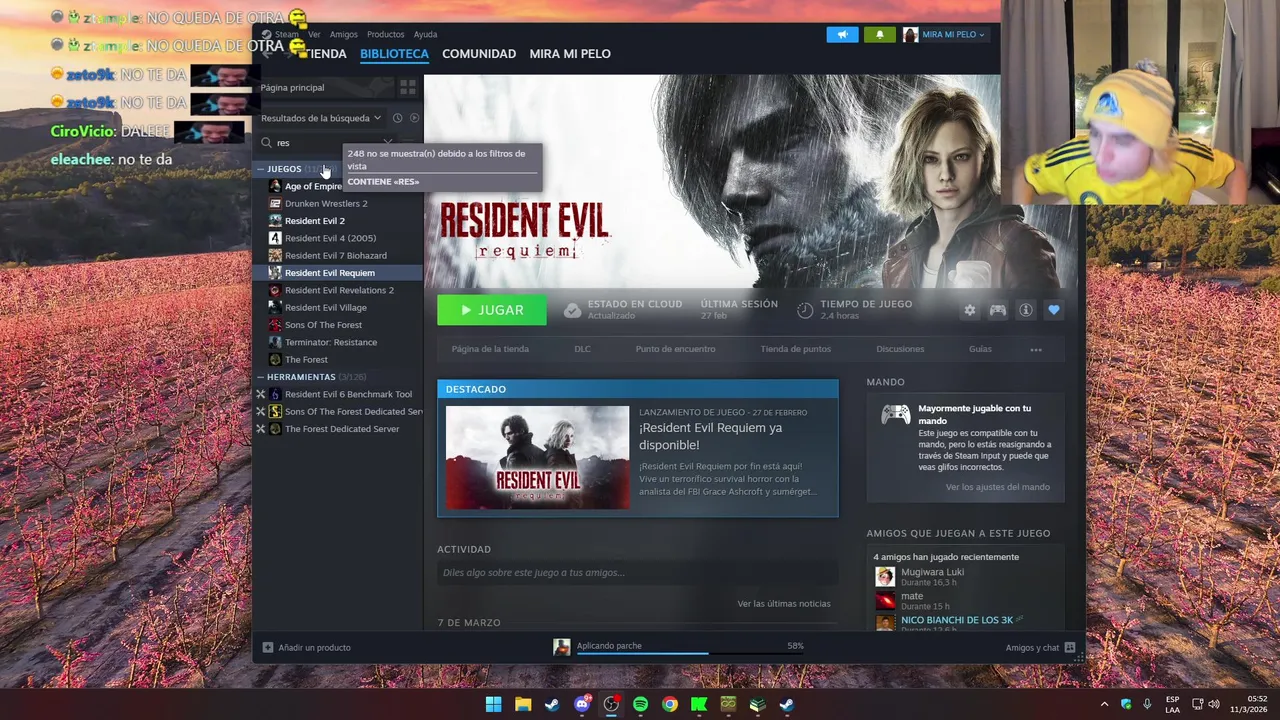Open friend Mugiwara Luki's avatar
1280x720 pixels.
(x=885, y=576)
